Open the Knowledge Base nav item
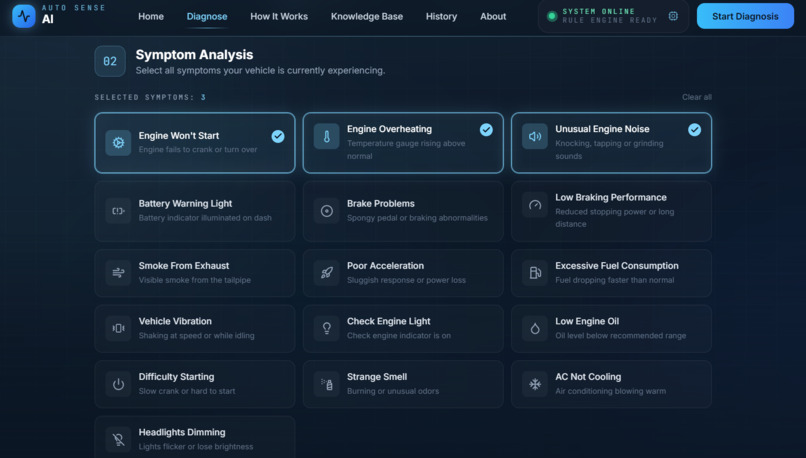The height and width of the screenshot is (458, 806). coord(367,16)
